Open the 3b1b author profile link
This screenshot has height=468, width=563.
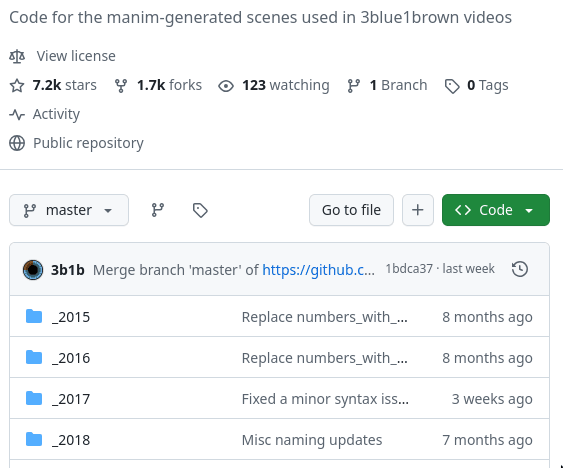tap(68, 270)
